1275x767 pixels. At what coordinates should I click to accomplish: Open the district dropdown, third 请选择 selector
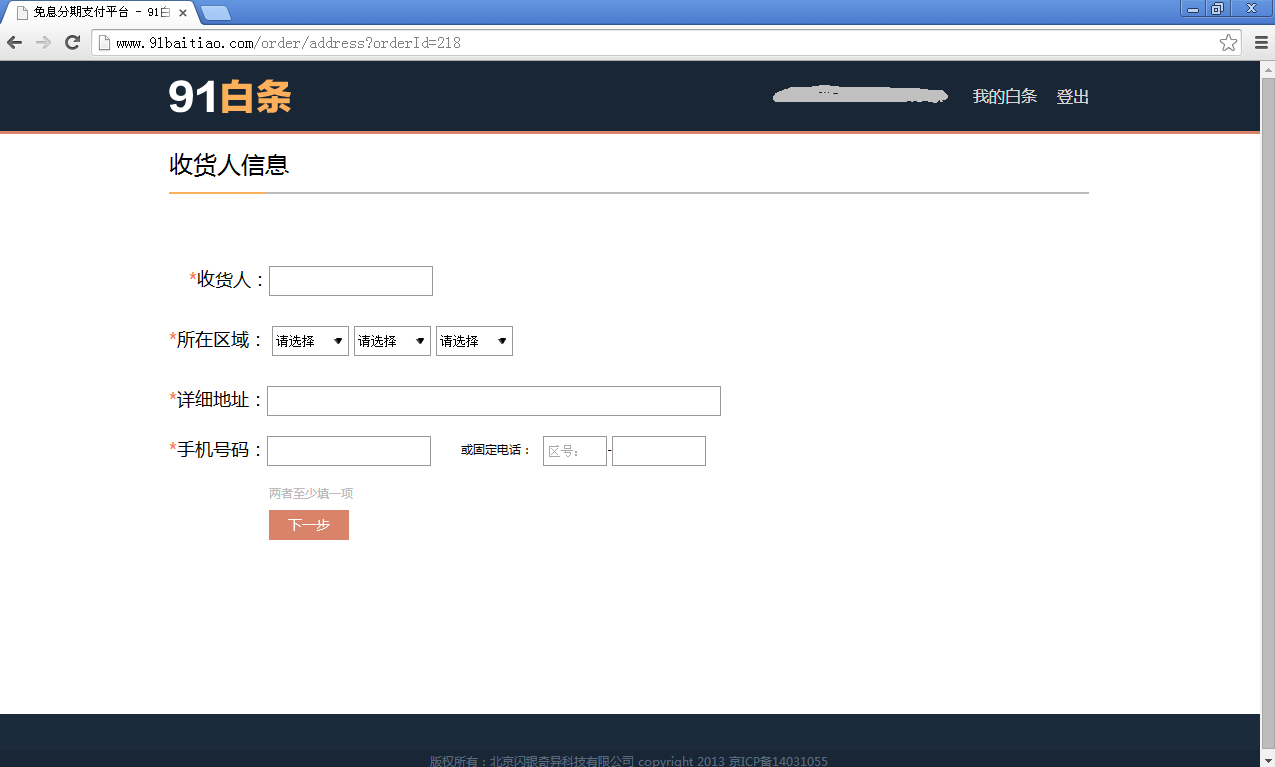(x=473, y=340)
